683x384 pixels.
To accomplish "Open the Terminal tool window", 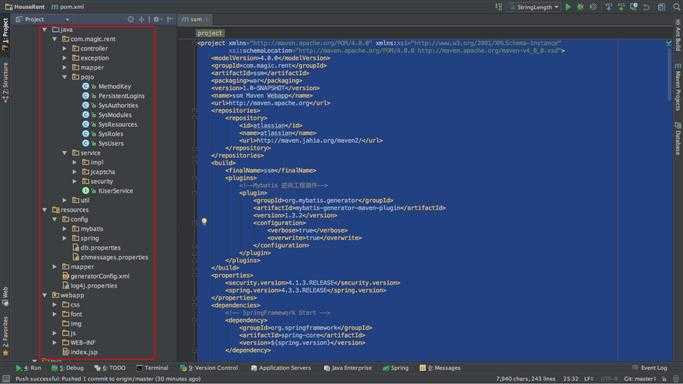I will 152,368.
